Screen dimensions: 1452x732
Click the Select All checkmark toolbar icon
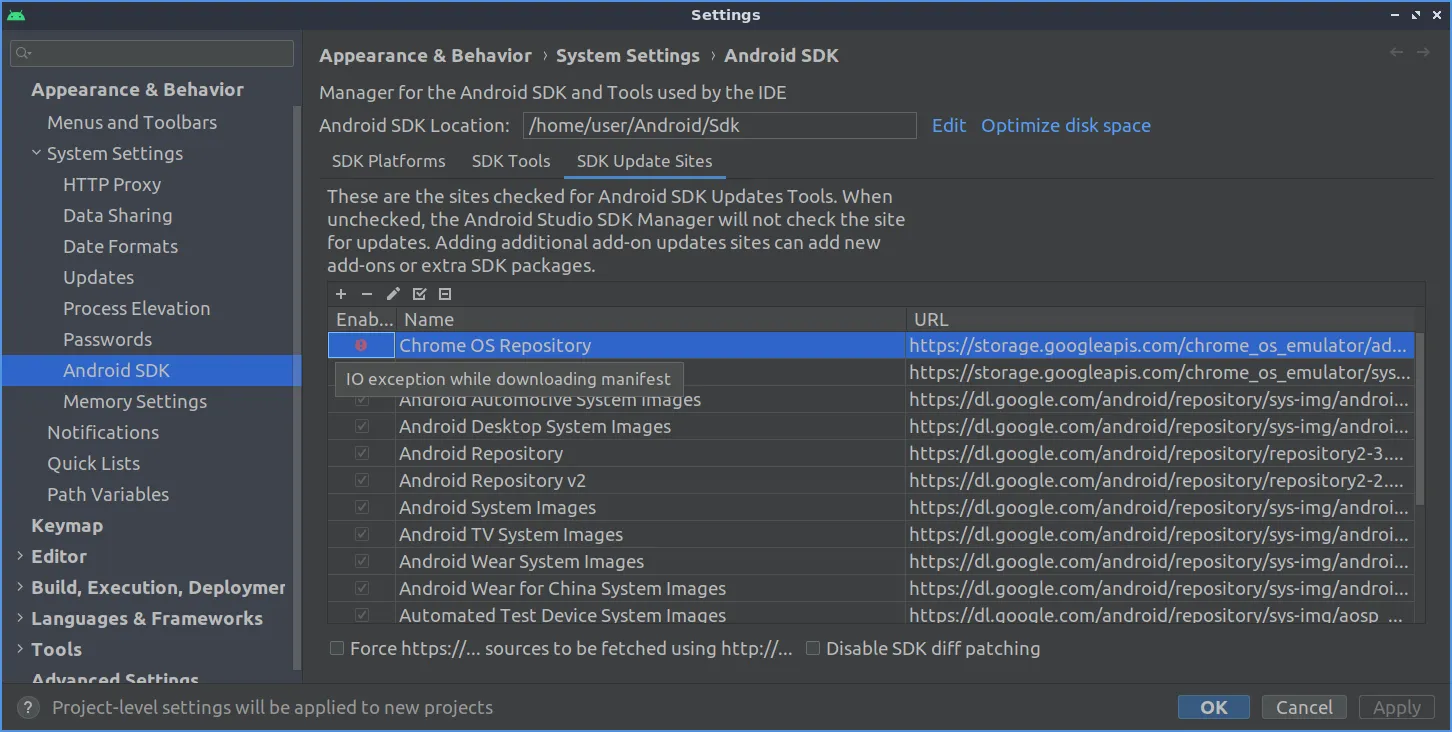(419, 294)
